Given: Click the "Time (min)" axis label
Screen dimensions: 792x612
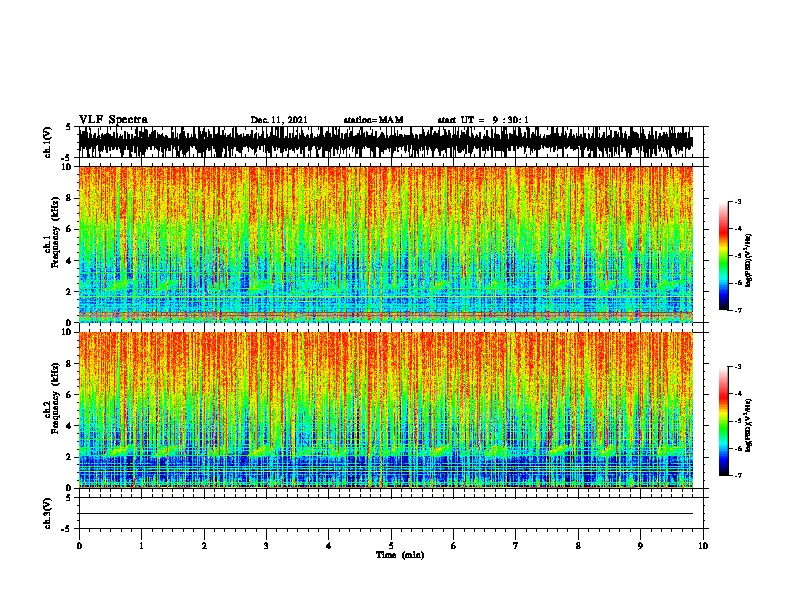Looking at the screenshot, I should (x=400, y=555).
